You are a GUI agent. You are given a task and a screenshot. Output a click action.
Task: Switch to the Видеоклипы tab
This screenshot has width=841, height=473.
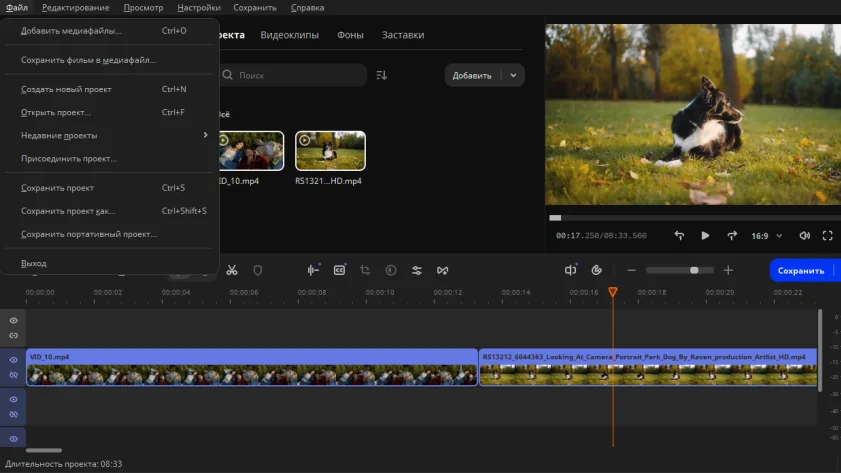[x=289, y=35]
